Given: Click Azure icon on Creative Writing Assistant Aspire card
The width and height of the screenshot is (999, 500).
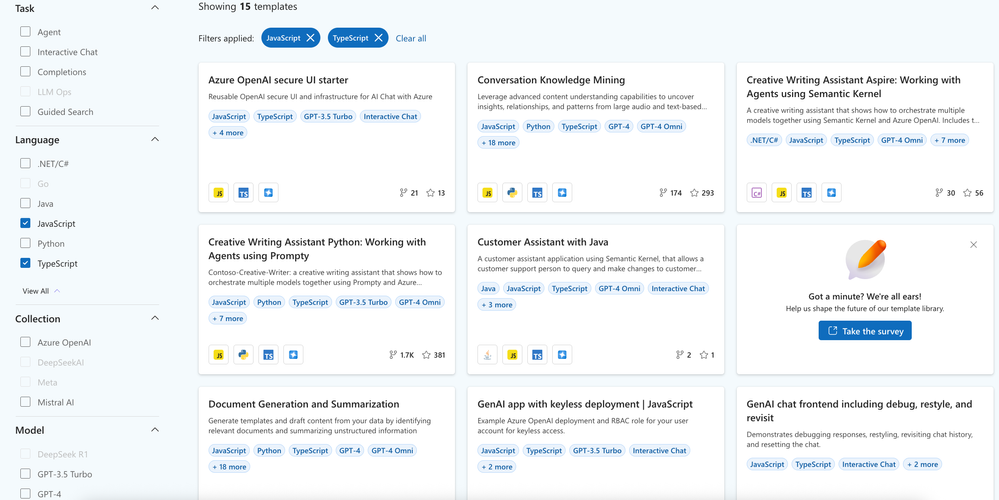Looking at the screenshot, I should 831,193.
